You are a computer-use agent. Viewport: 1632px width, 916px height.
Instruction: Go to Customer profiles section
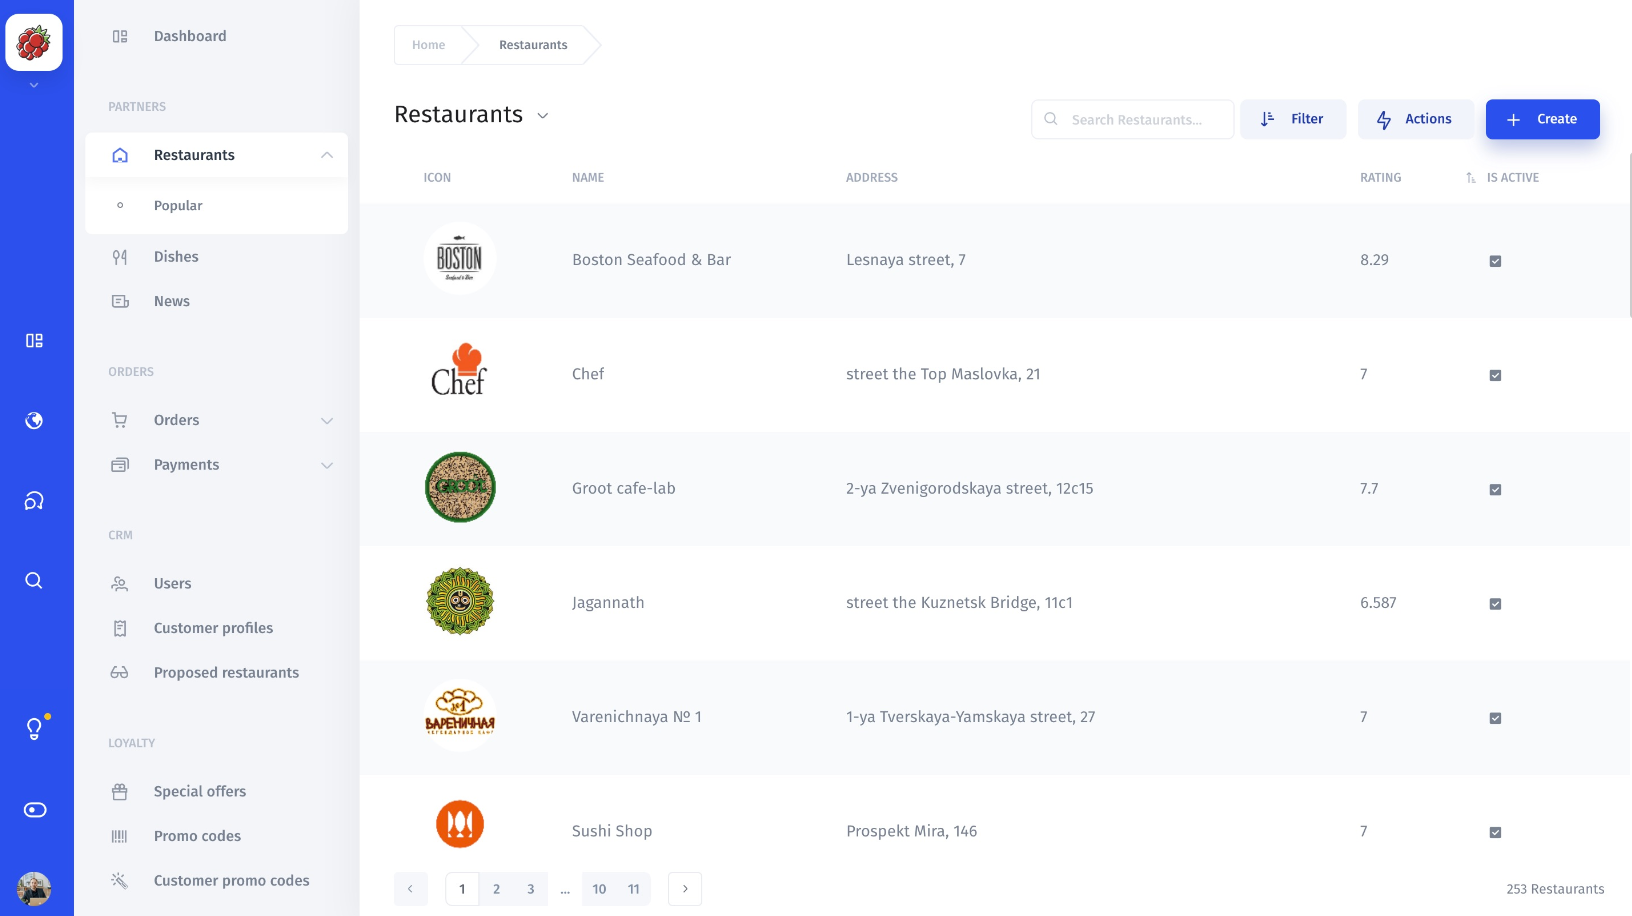pyautogui.click(x=213, y=628)
